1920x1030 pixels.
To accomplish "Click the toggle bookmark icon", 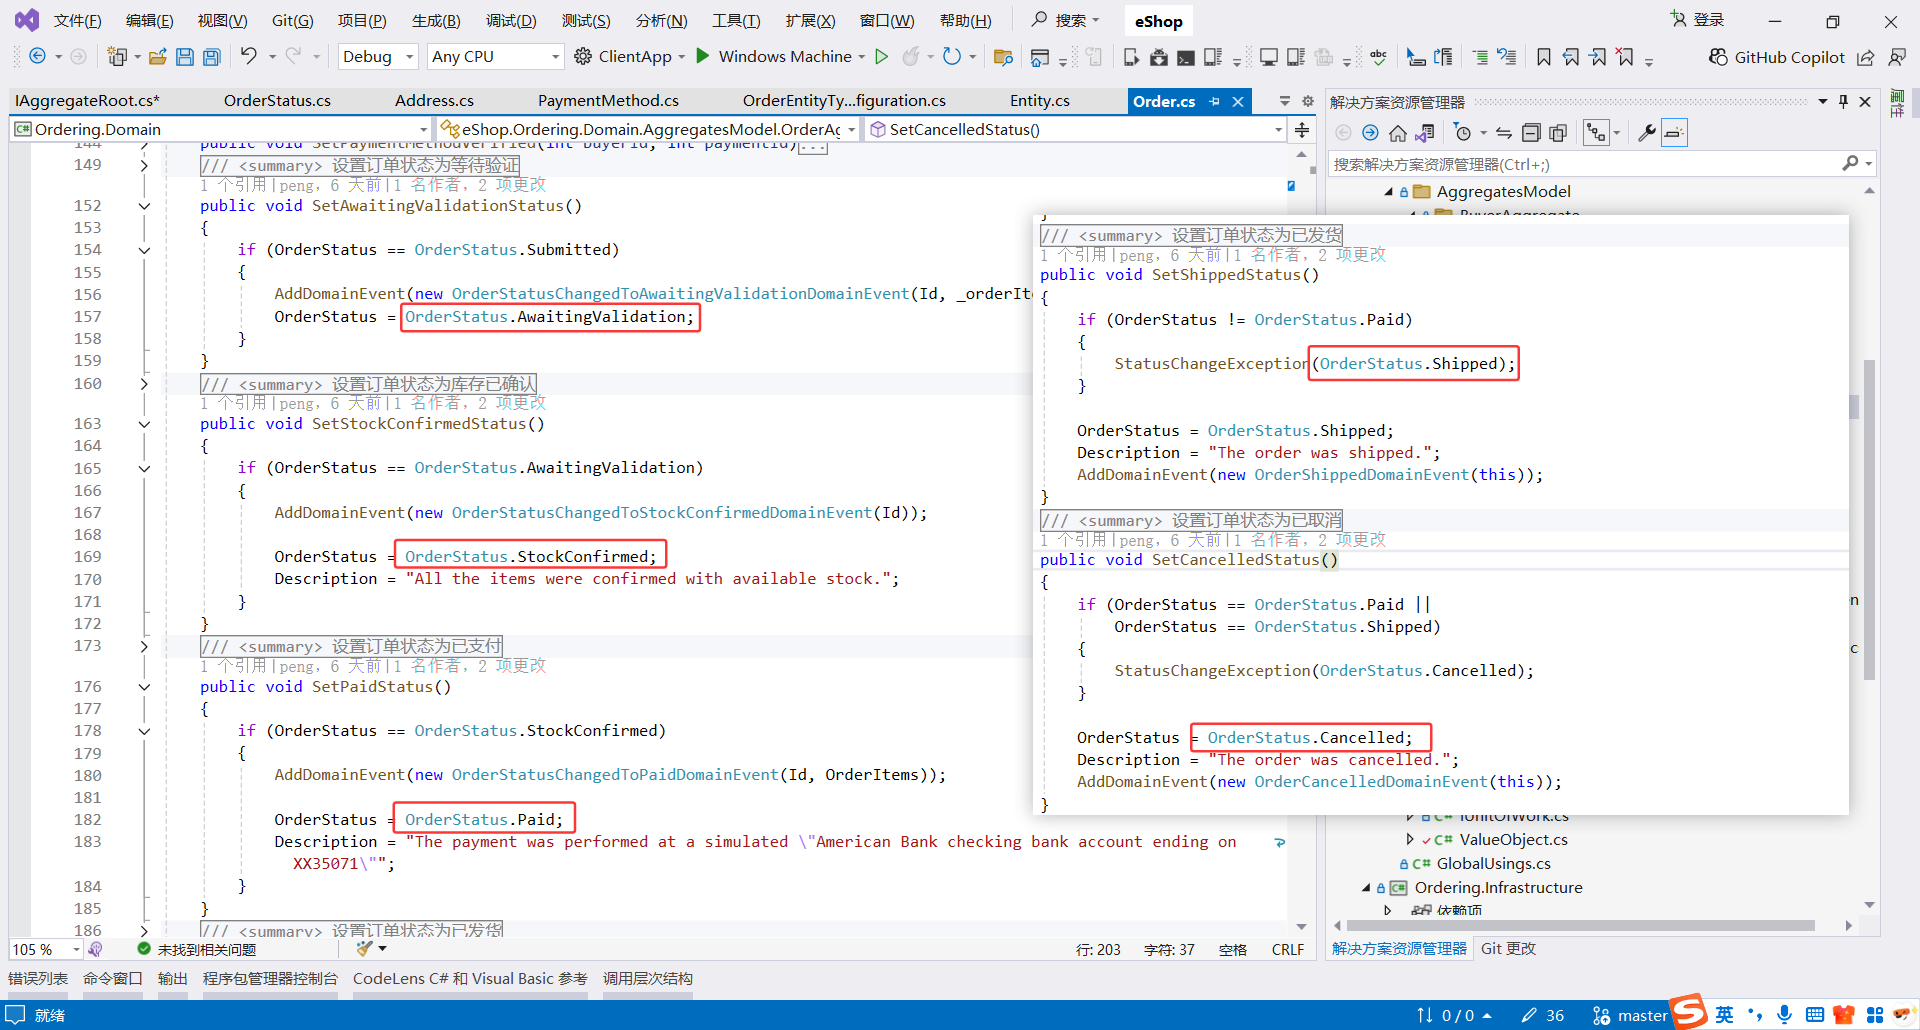I will pyautogui.click(x=1544, y=57).
